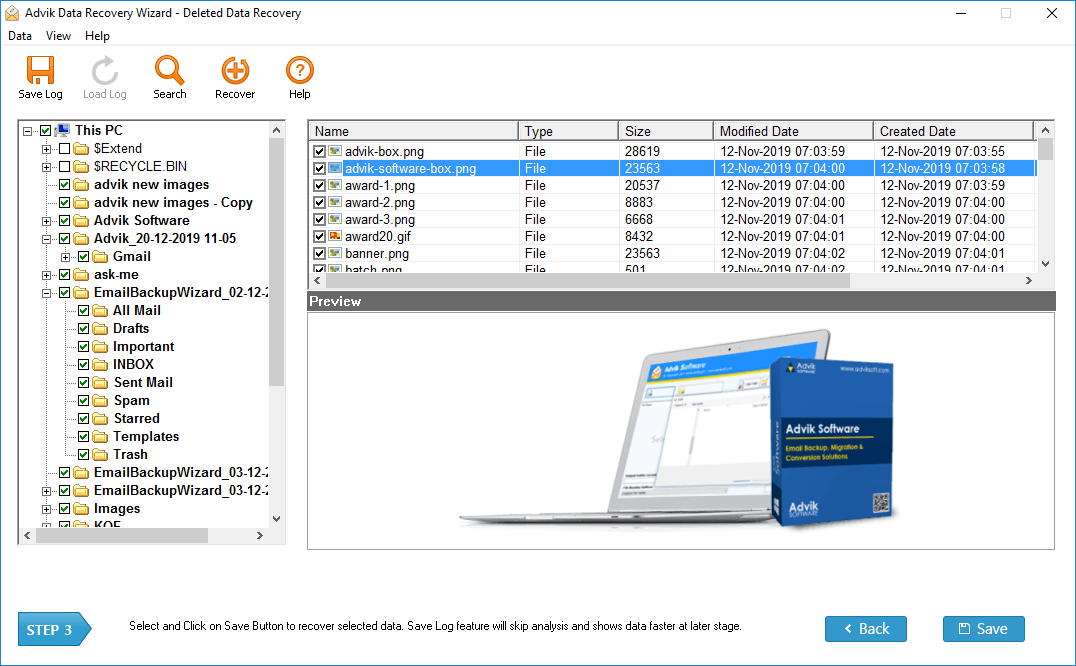The image size is (1076, 666).
Task: Expand the $Extend folder node
Action: pos(46,149)
